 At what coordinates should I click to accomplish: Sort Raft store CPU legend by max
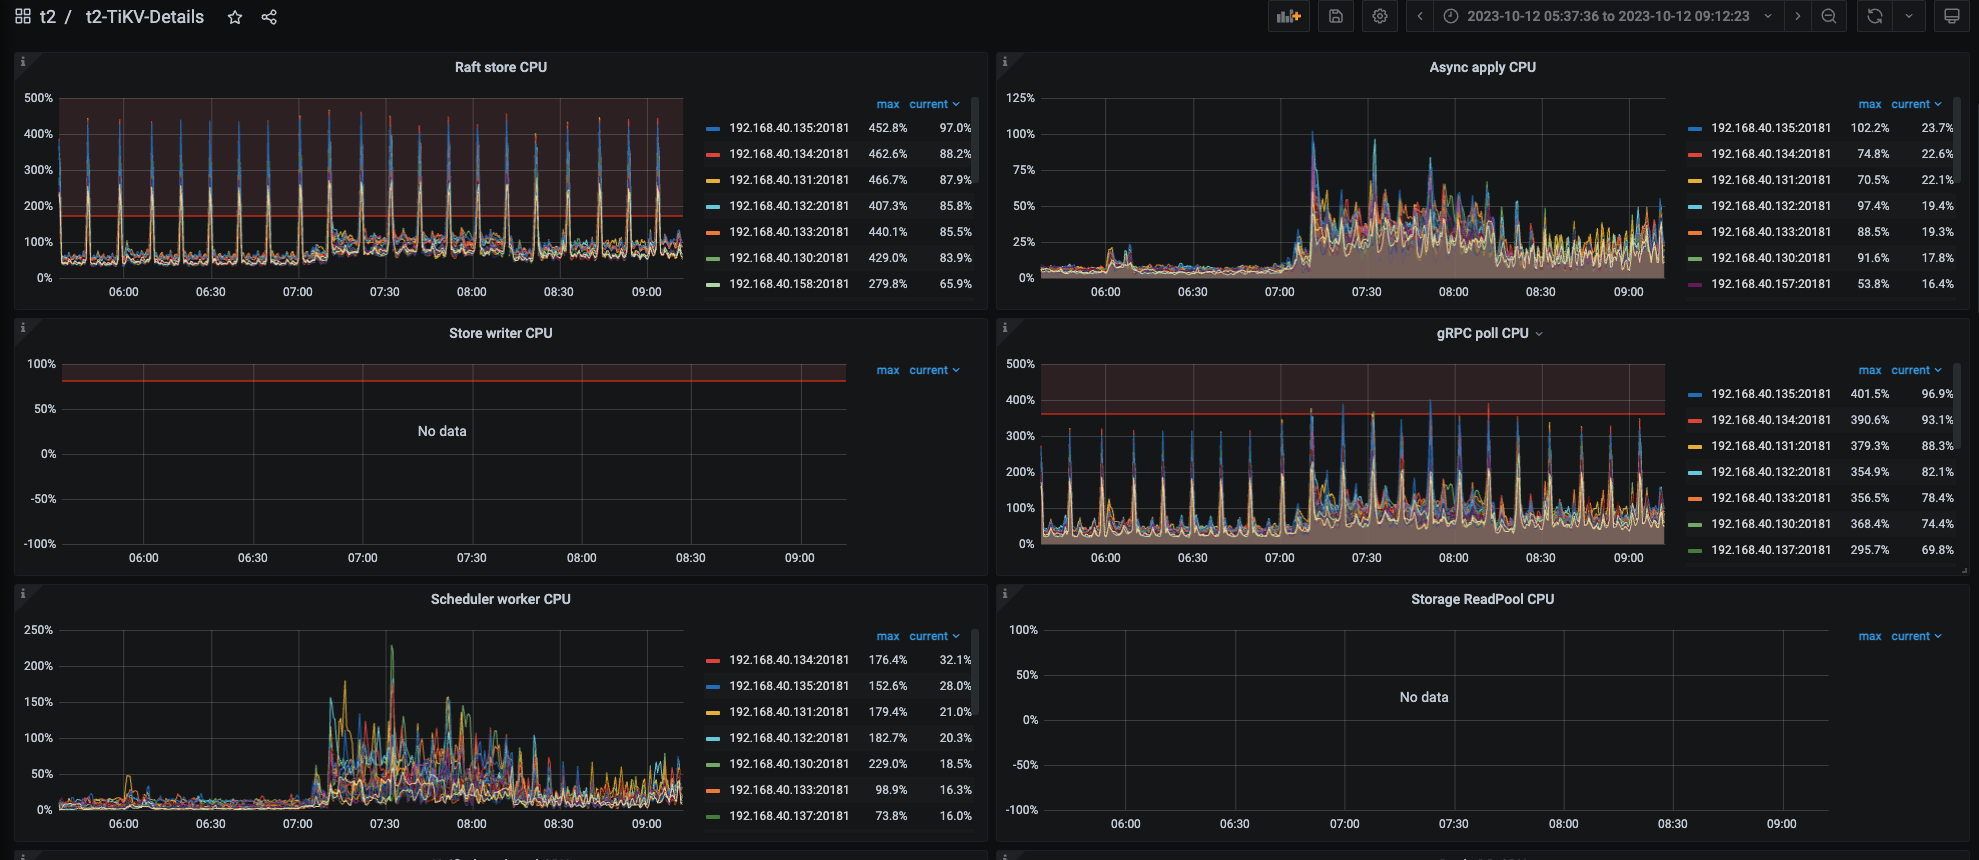(887, 104)
